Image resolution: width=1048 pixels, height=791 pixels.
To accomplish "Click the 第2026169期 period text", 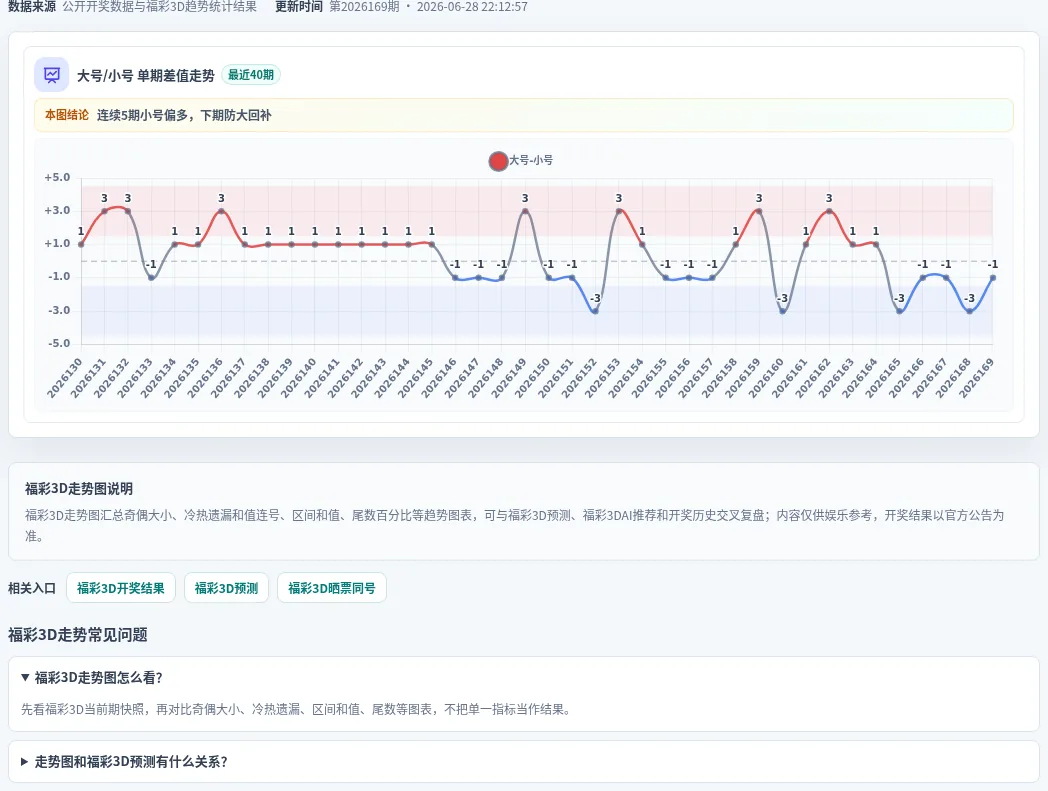I will coord(364,7).
